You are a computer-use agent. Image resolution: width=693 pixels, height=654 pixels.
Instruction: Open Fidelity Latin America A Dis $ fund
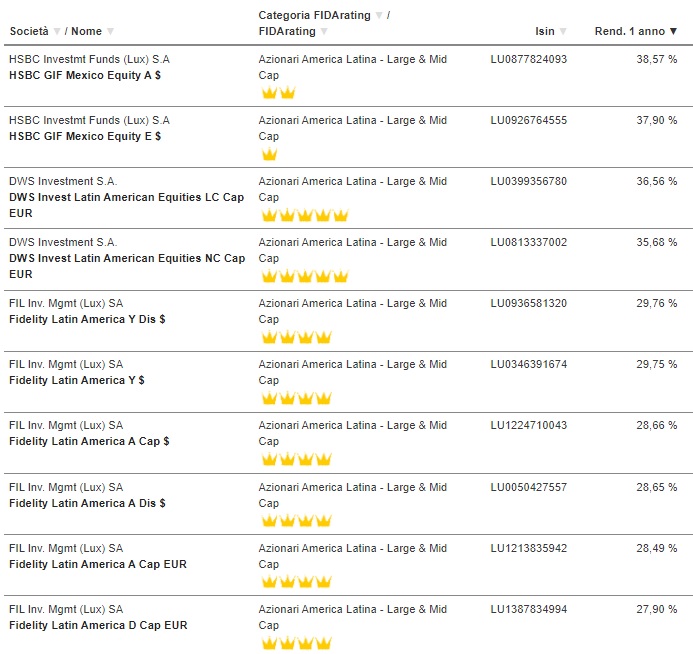point(87,503)
